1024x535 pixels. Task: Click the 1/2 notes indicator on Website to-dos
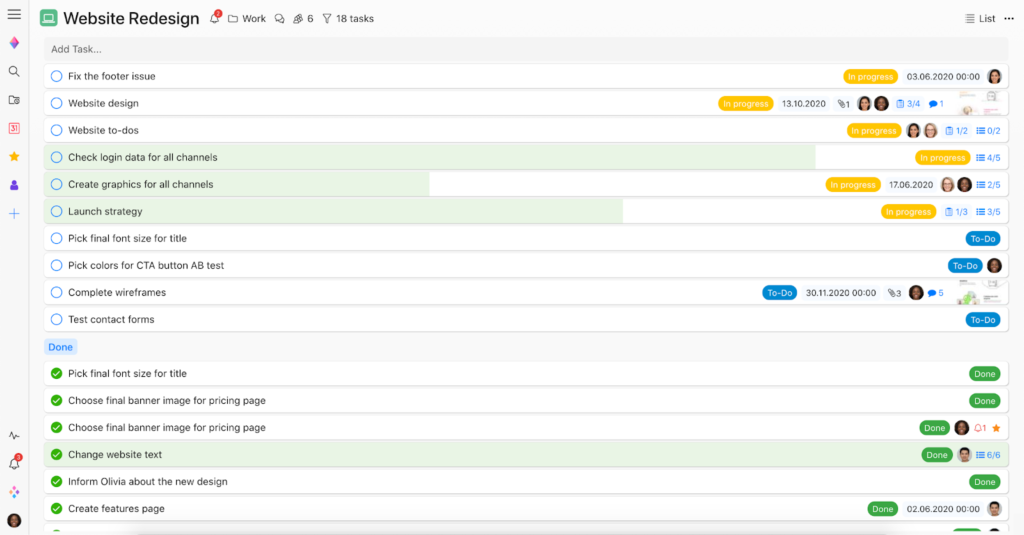(x=957, y=131)
